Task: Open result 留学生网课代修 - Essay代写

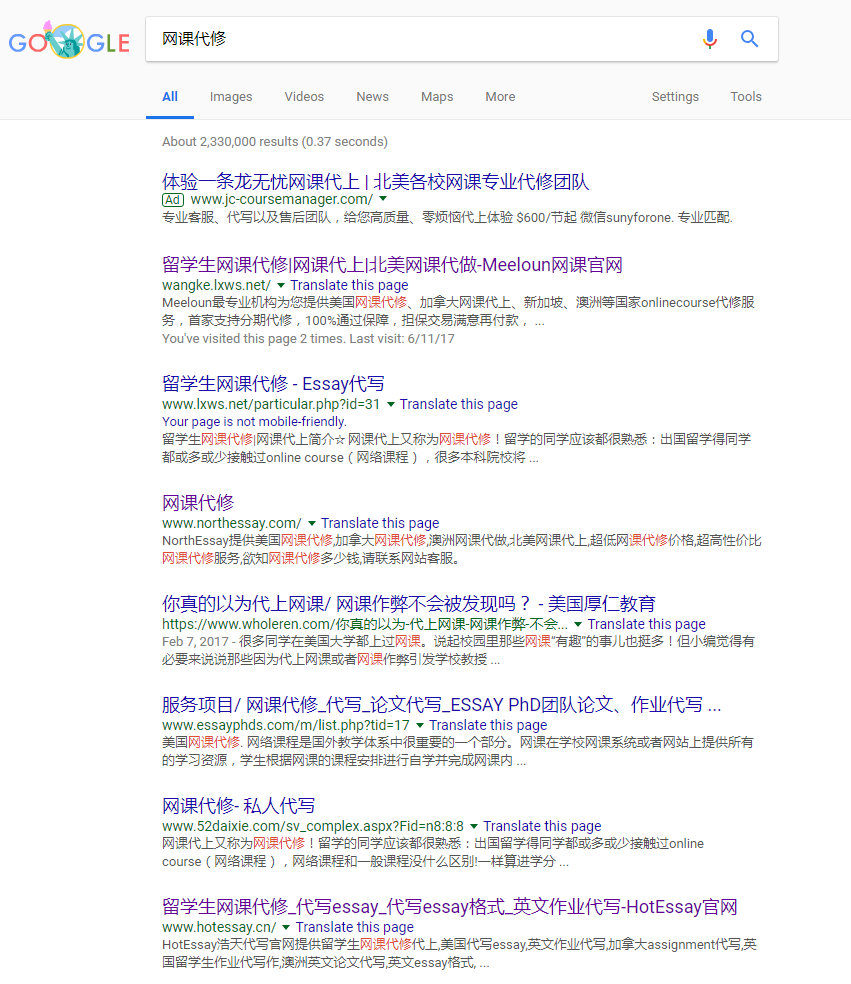Action: click(x=273, y=383)
